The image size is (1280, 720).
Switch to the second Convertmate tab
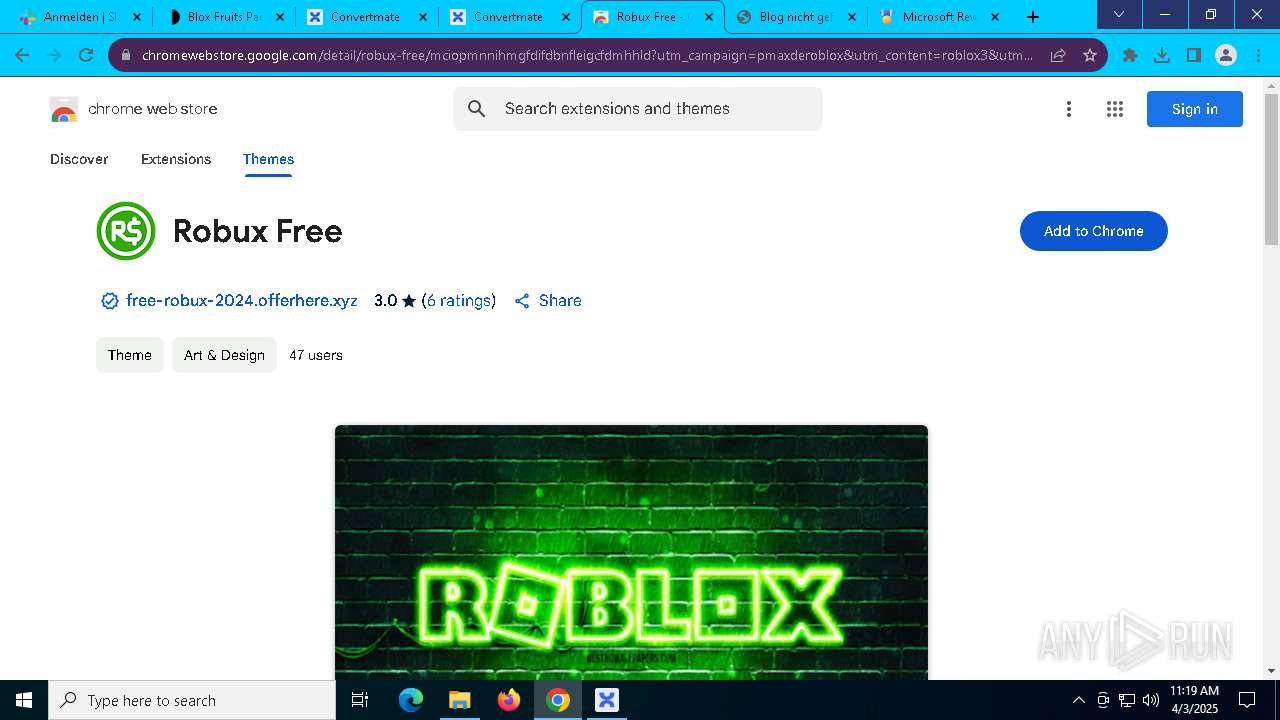point(511,17)
